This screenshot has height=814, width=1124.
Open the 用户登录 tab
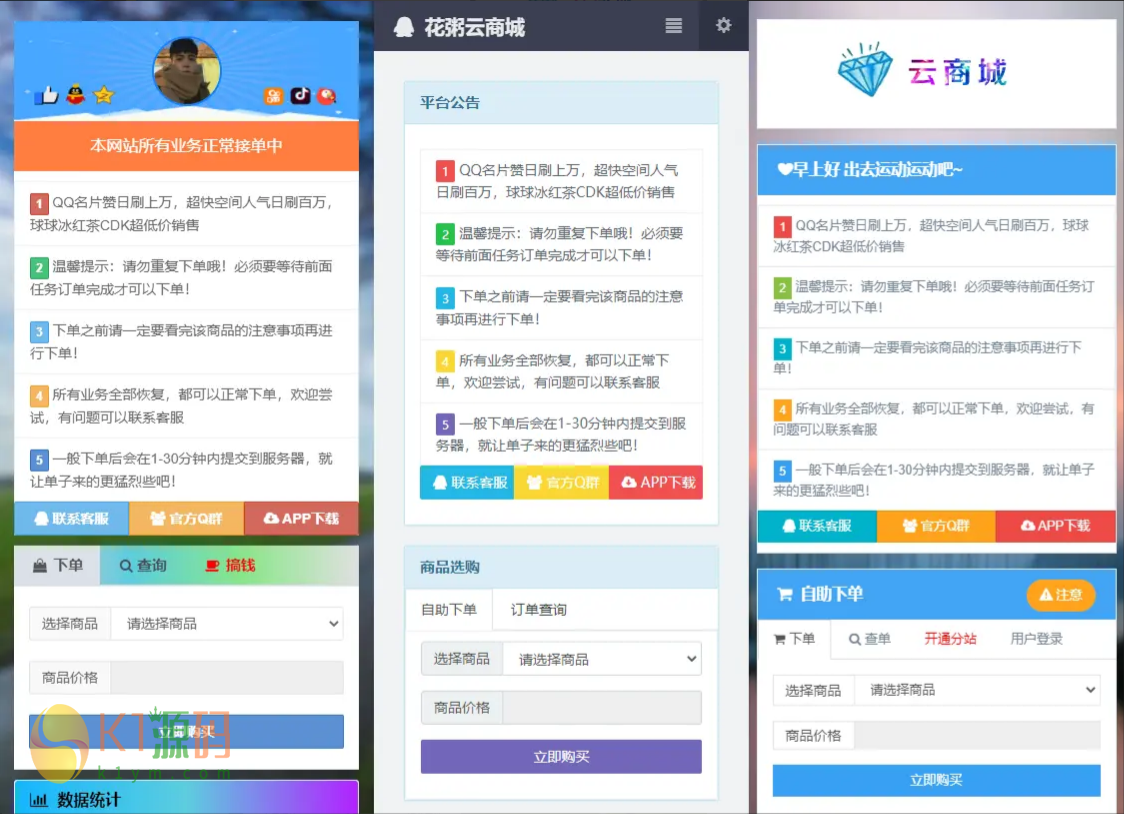1037,639
